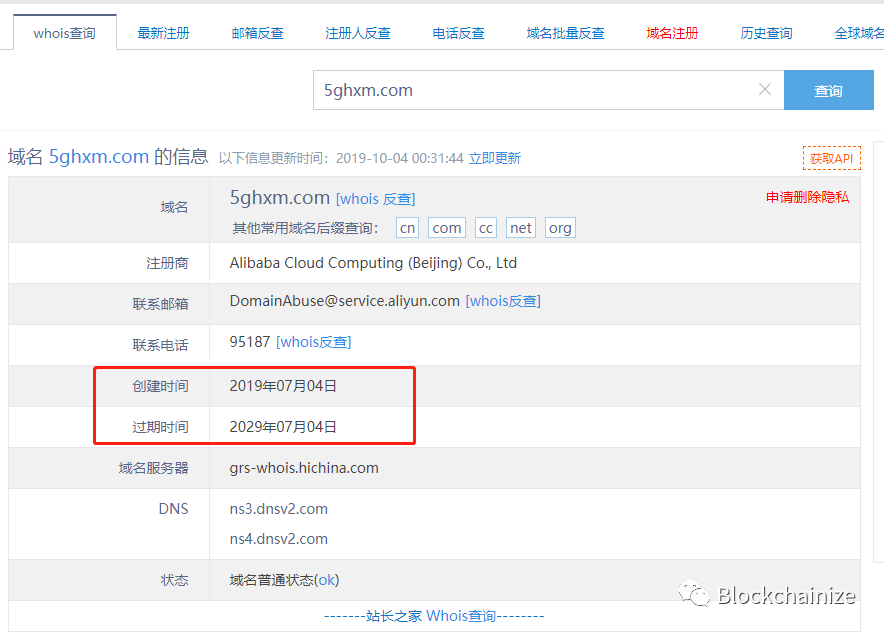Click the 域名服务器 row label
Image resolution: width=884 pixels, height=632 pixels.
point(153,468)
